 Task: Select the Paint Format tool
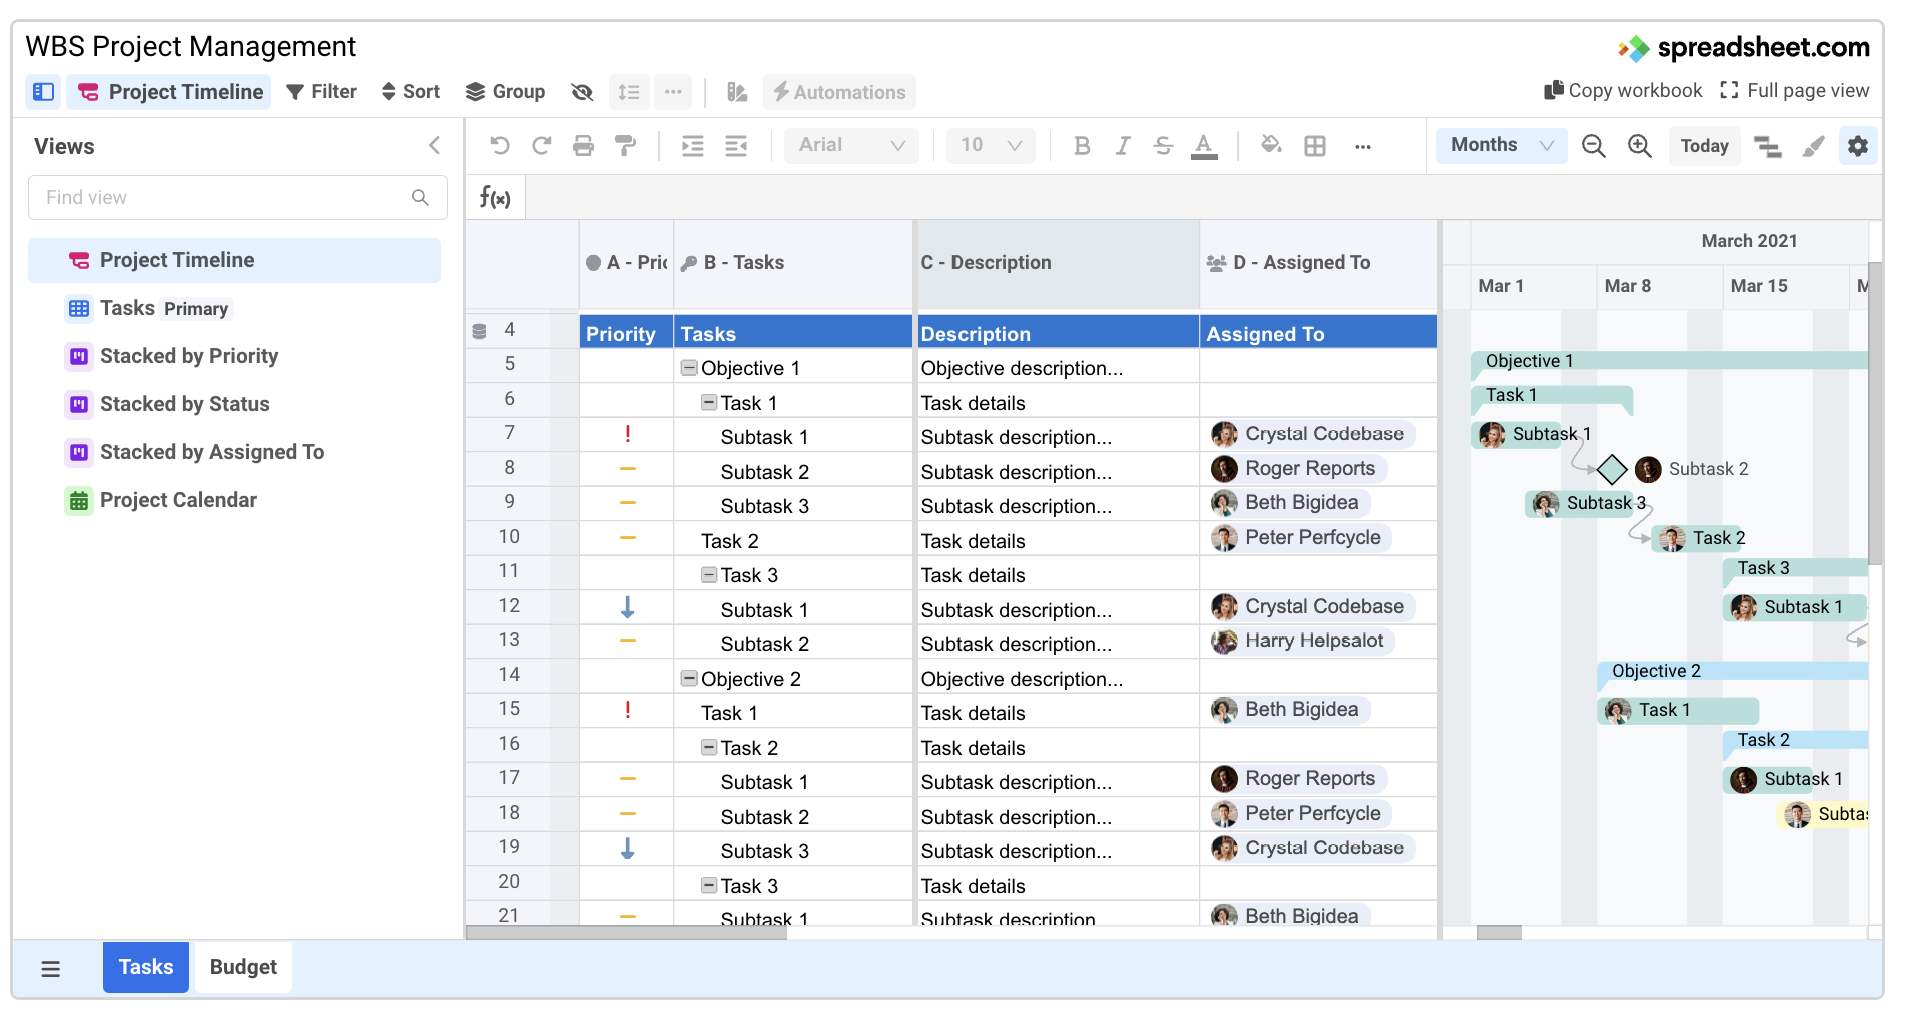625,146
